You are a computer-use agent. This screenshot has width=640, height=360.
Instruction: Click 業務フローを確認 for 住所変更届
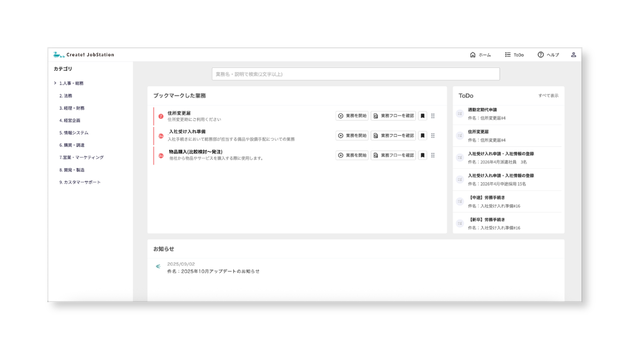[x=393, y=116]
